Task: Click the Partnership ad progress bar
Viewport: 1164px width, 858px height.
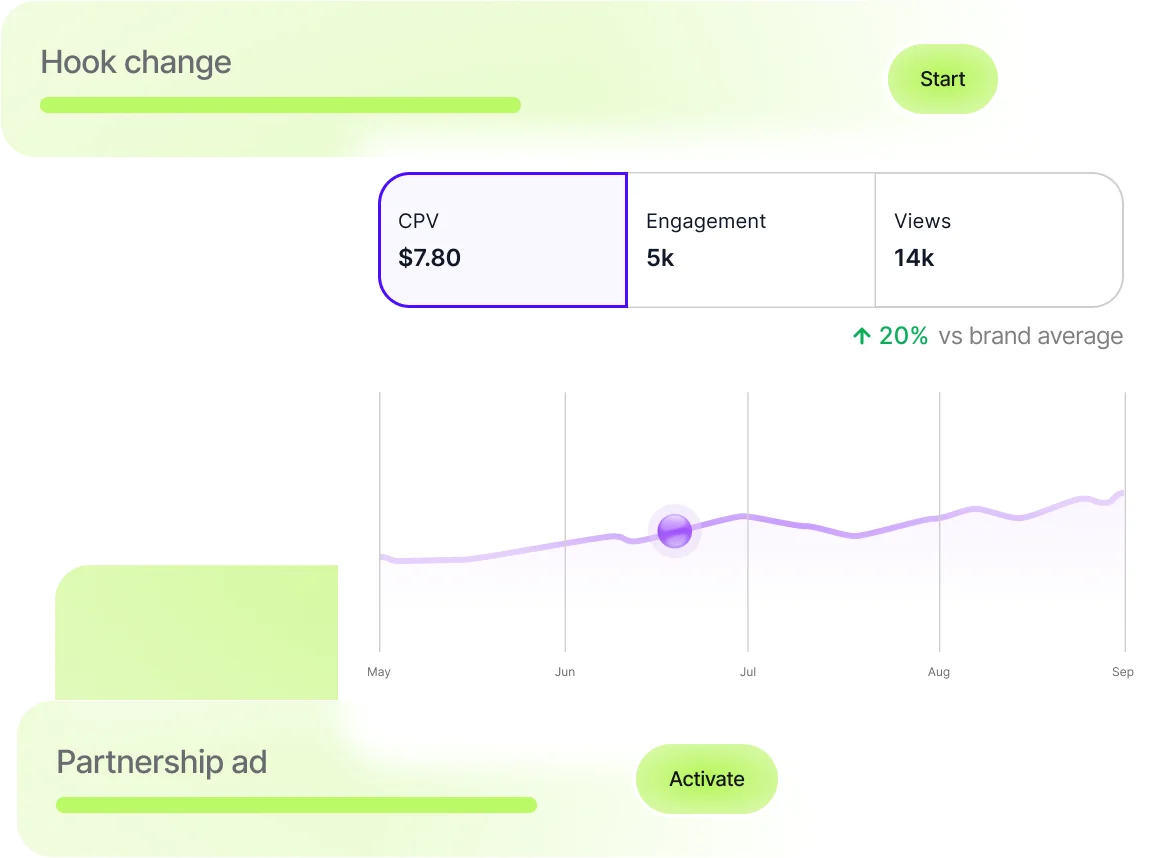Action: click(296, 805)
